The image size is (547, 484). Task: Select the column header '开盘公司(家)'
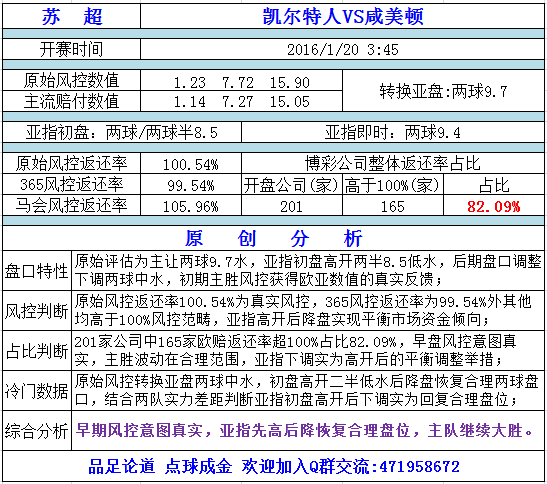click(x=291, y=185)
